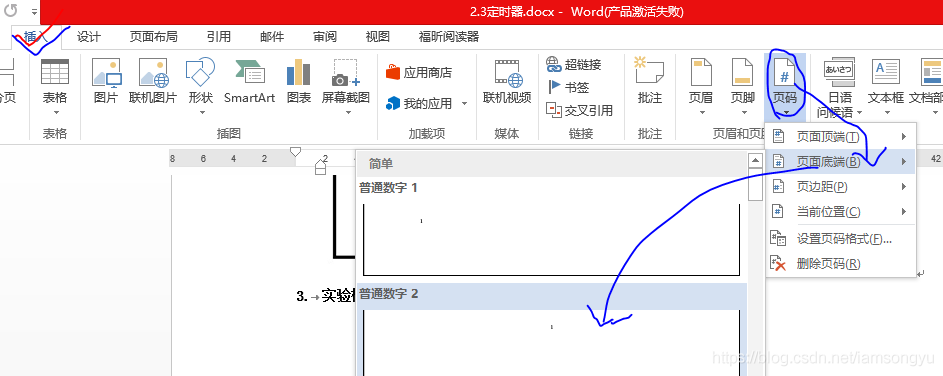Expand the Header (页眉) dropdown arrow

[x=702, y=112]
